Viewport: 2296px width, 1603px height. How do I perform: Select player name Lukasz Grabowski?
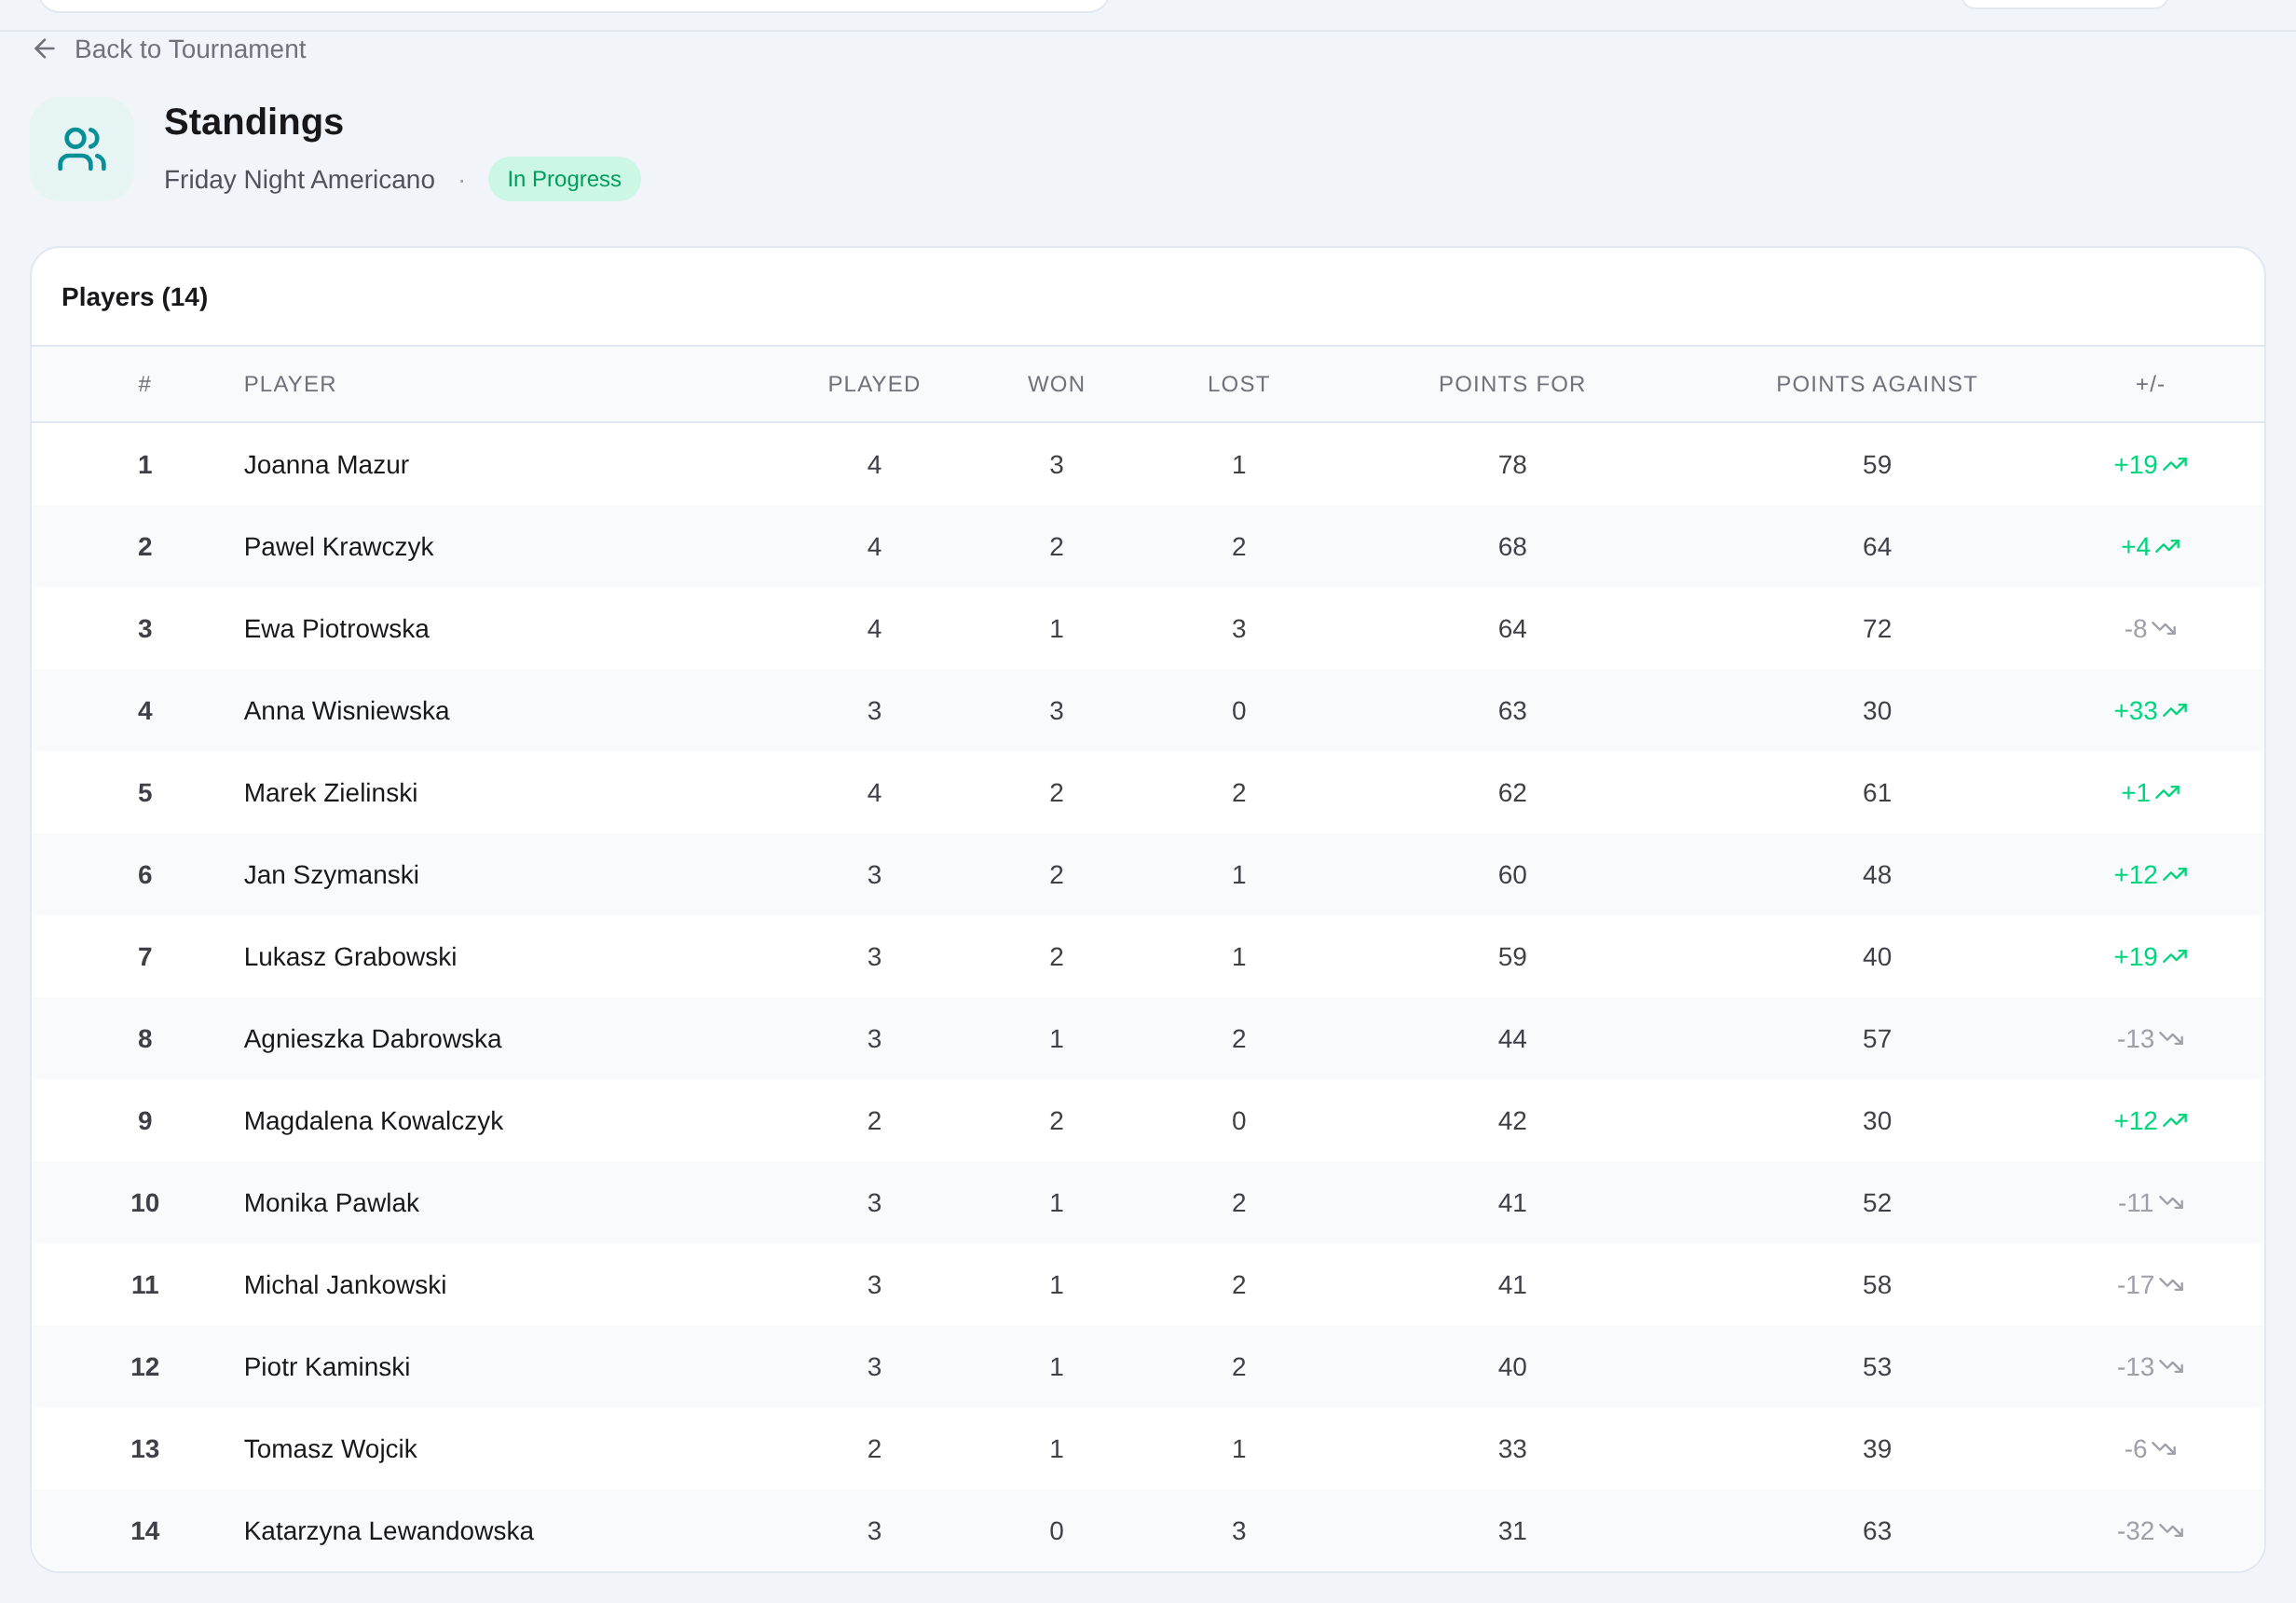(x=350, y=957)
